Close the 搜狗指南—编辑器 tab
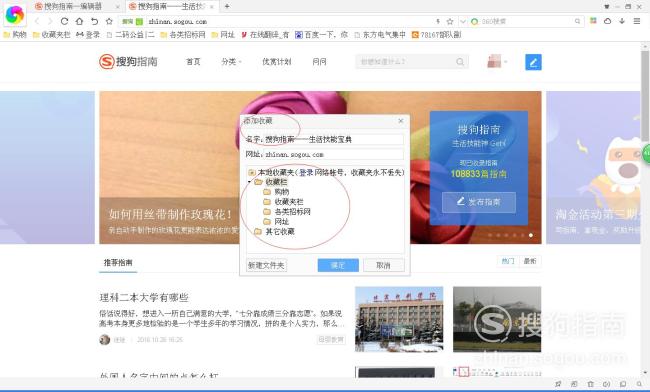Viewport: 650px width, 392px height. (118, 7)
